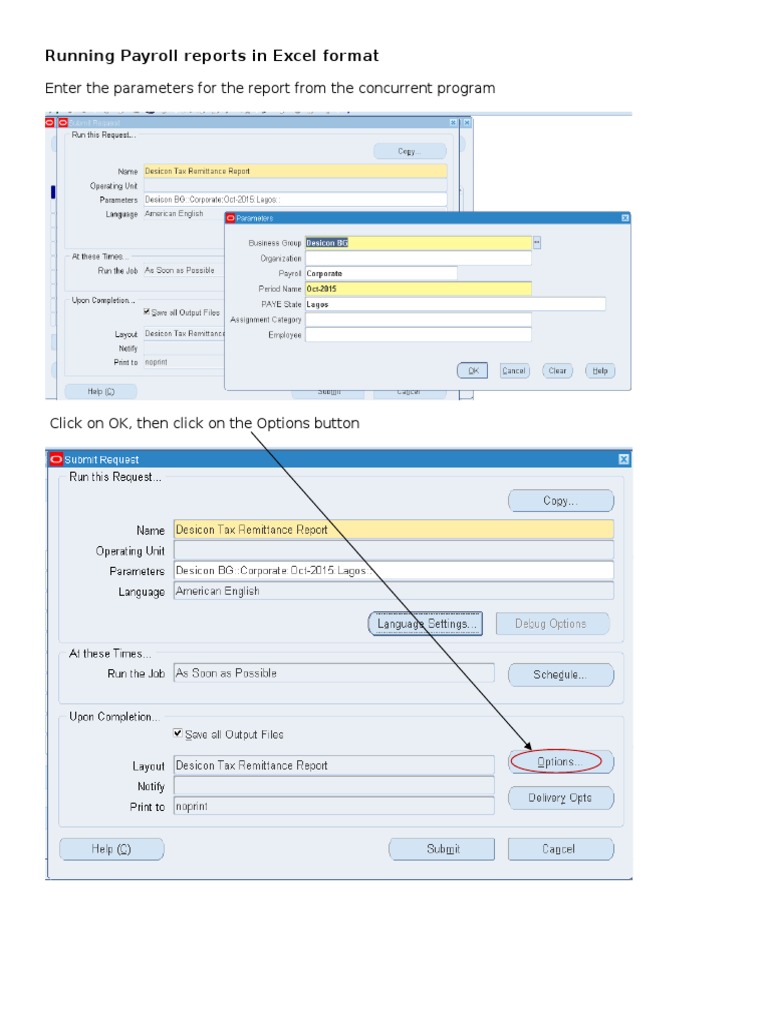Click the Oracle icon in the large Submit Request title bar
The width and height of the screenshot is (768, 1024).
[56, 459]
